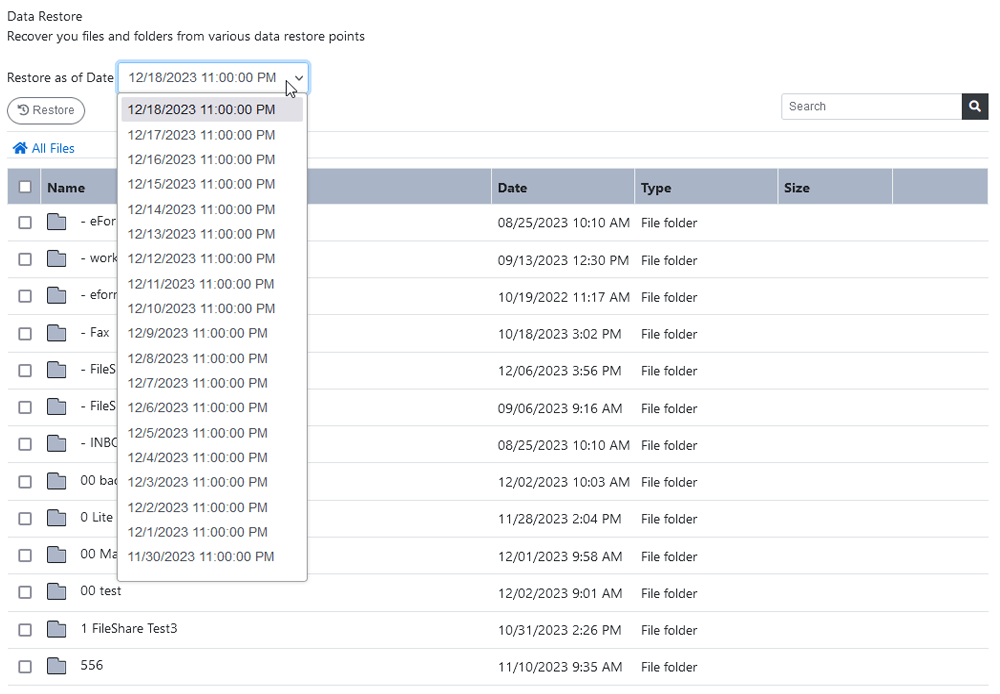
Task: Toggle the select-all checkbox in header
Action: click(x=25, y=187)
